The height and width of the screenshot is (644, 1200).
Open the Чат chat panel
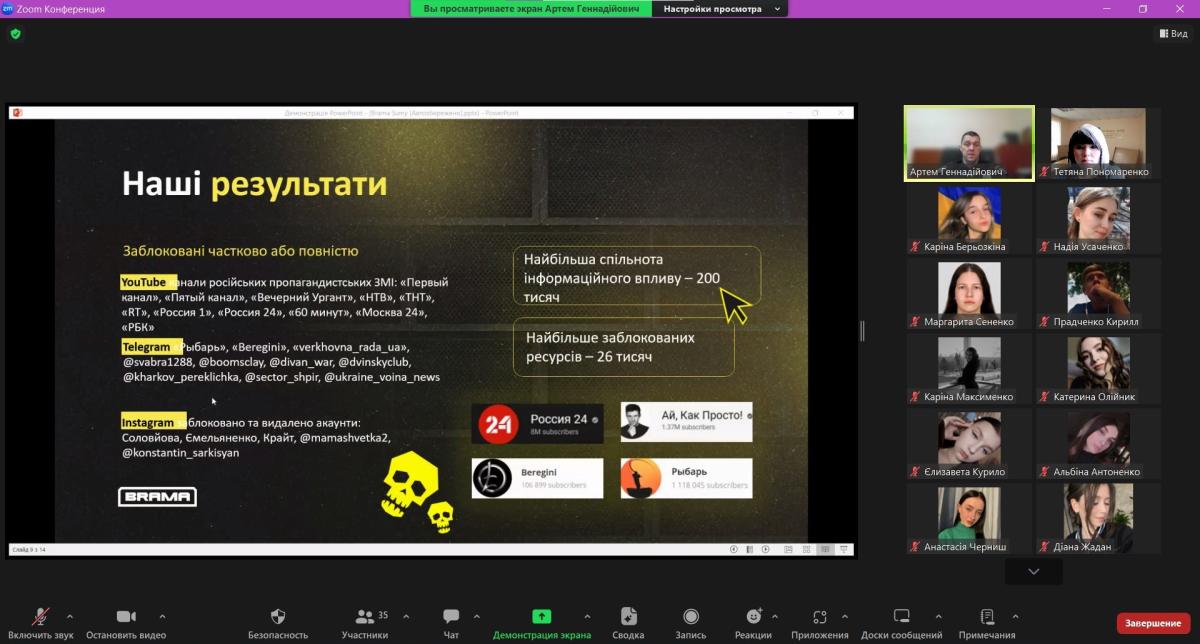pyautogui.click(x=451, y=617)
